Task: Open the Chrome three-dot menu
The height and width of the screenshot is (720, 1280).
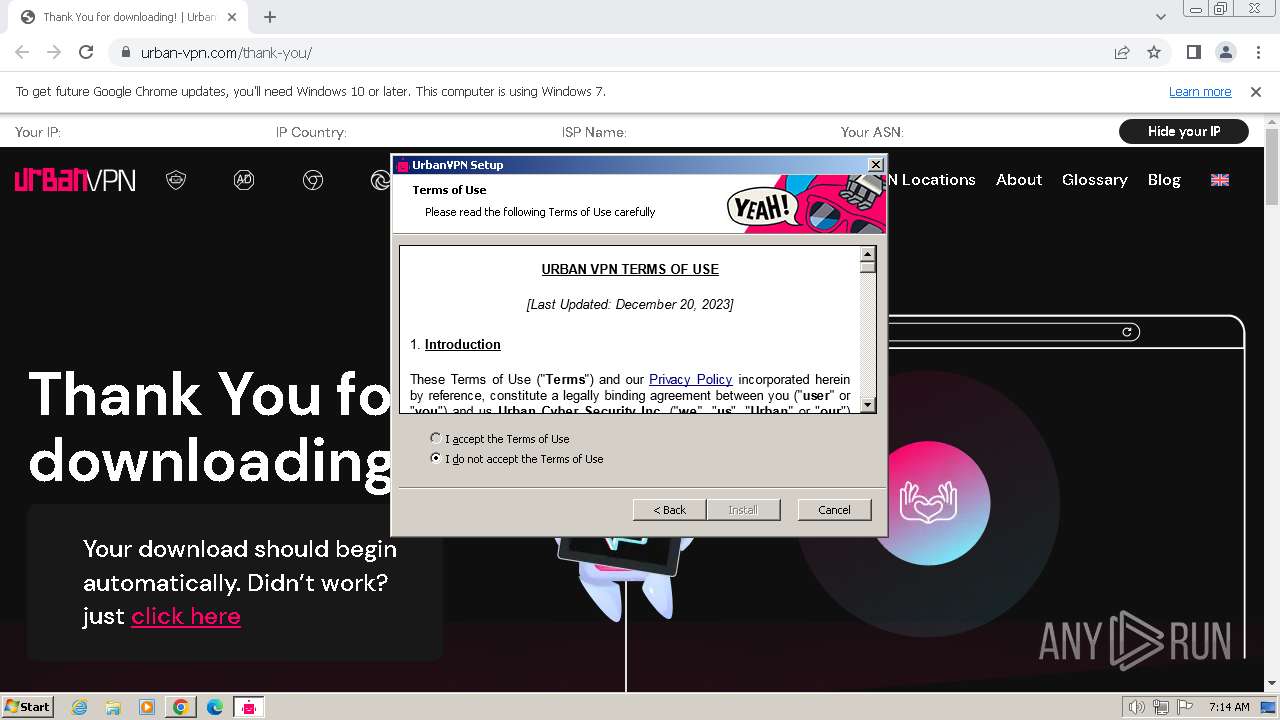Action: tap(1257, 53)
